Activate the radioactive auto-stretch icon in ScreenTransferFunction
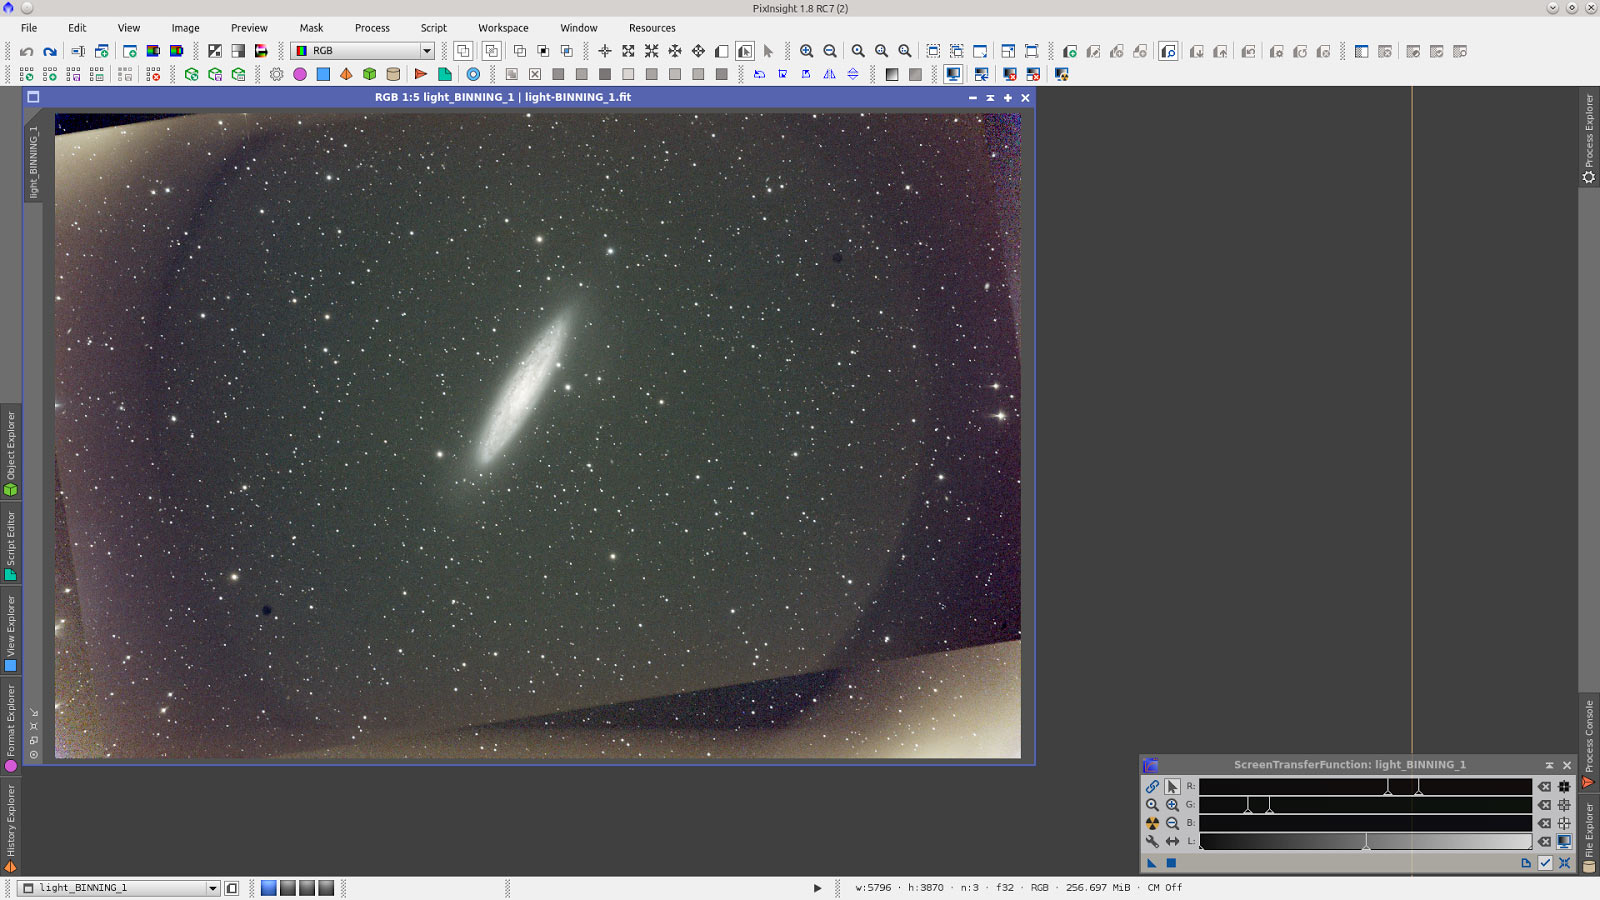This screenshot has width=1600, height=900. coord(1152,821)
